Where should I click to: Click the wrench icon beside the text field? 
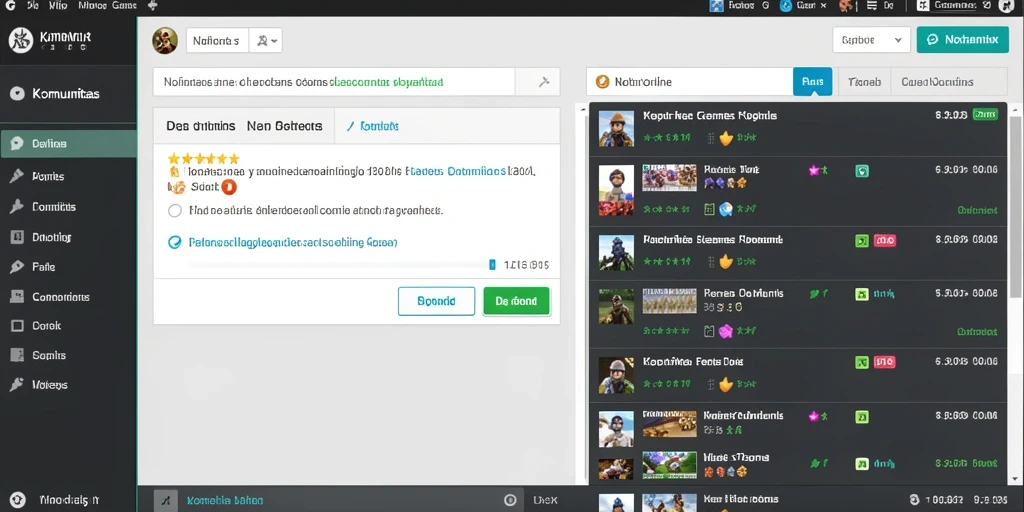tap(543, 82)
